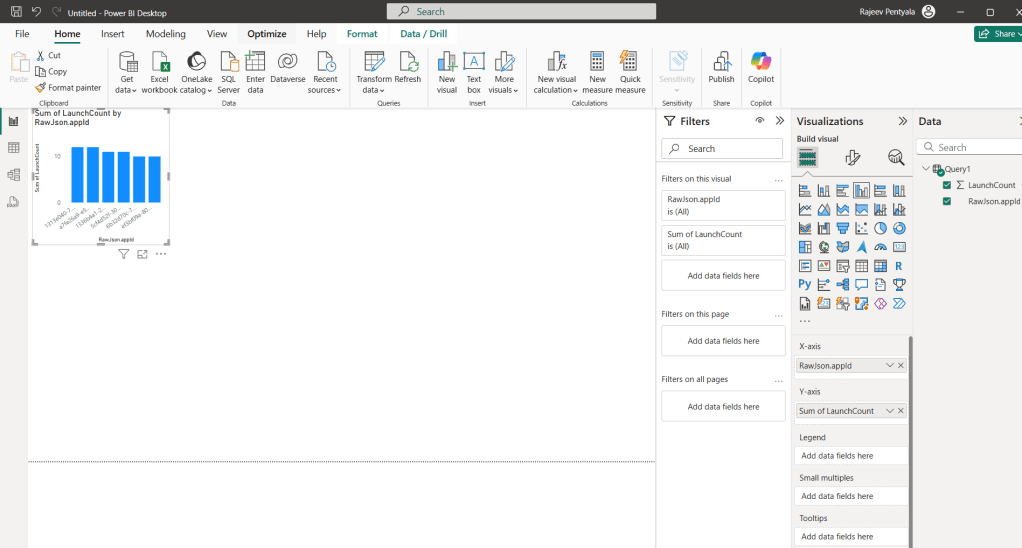This screenshot has height=548, width=1022.
Task: Click the Filters pane search field
Action: (722, 148)
